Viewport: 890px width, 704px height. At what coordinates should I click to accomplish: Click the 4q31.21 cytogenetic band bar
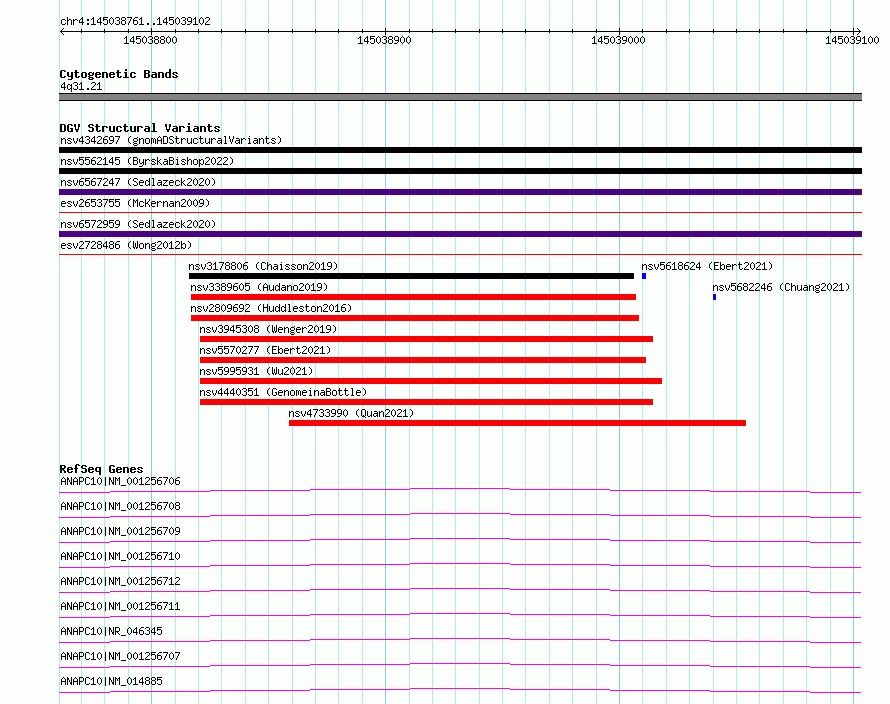460,97
